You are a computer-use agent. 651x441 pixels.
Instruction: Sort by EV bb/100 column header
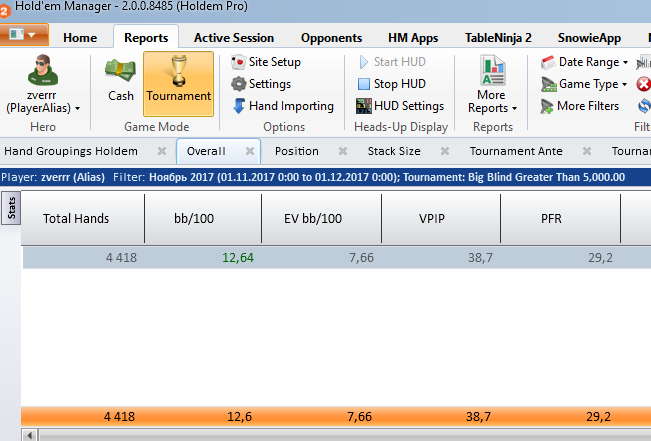(x=321, y=218)
